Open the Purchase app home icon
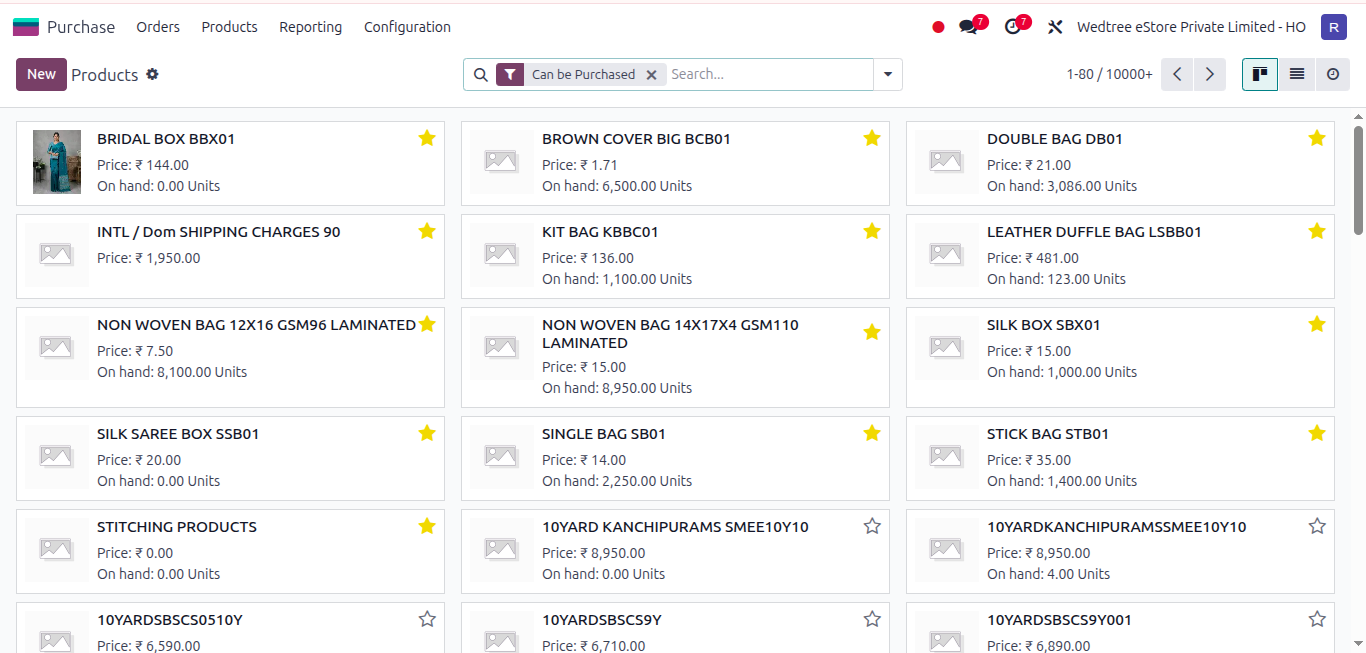 26,27
